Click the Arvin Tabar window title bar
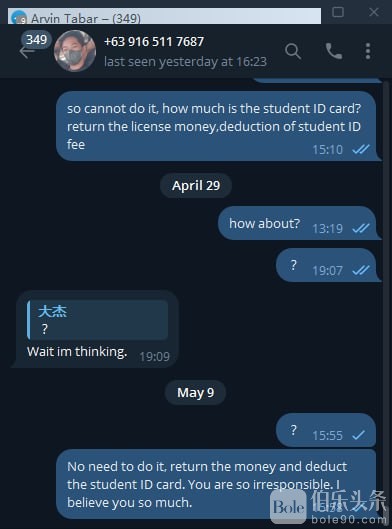 [164, 16]
